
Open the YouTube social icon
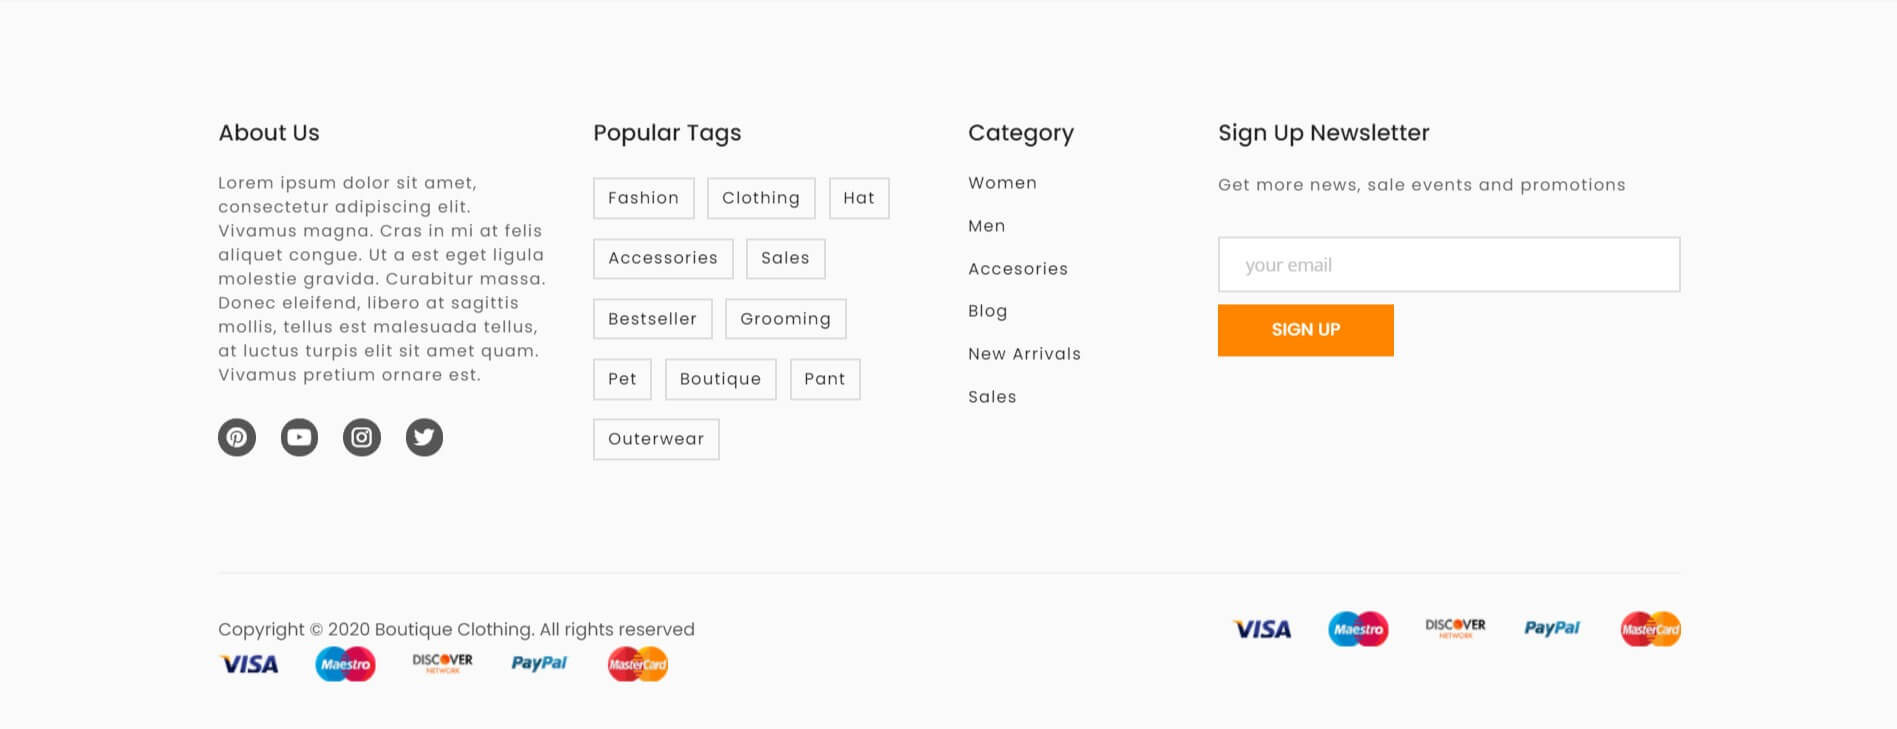point(299,437)
